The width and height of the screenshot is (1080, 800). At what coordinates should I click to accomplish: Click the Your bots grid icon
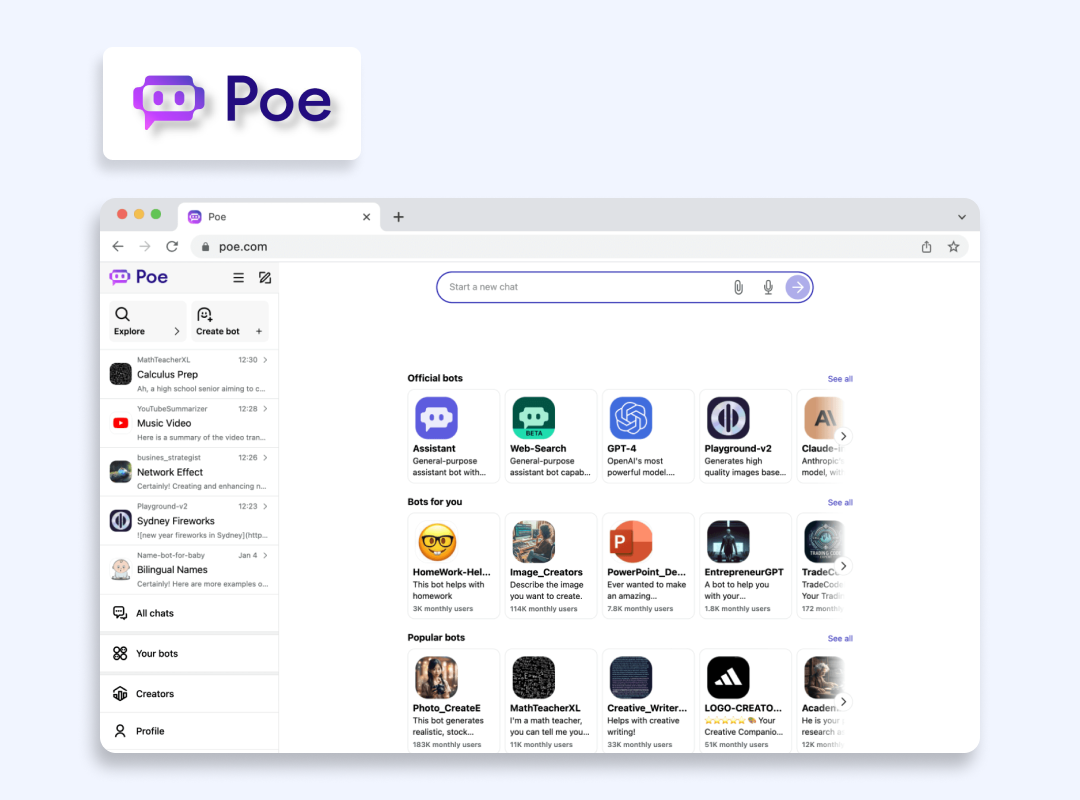tap(120, 653)
